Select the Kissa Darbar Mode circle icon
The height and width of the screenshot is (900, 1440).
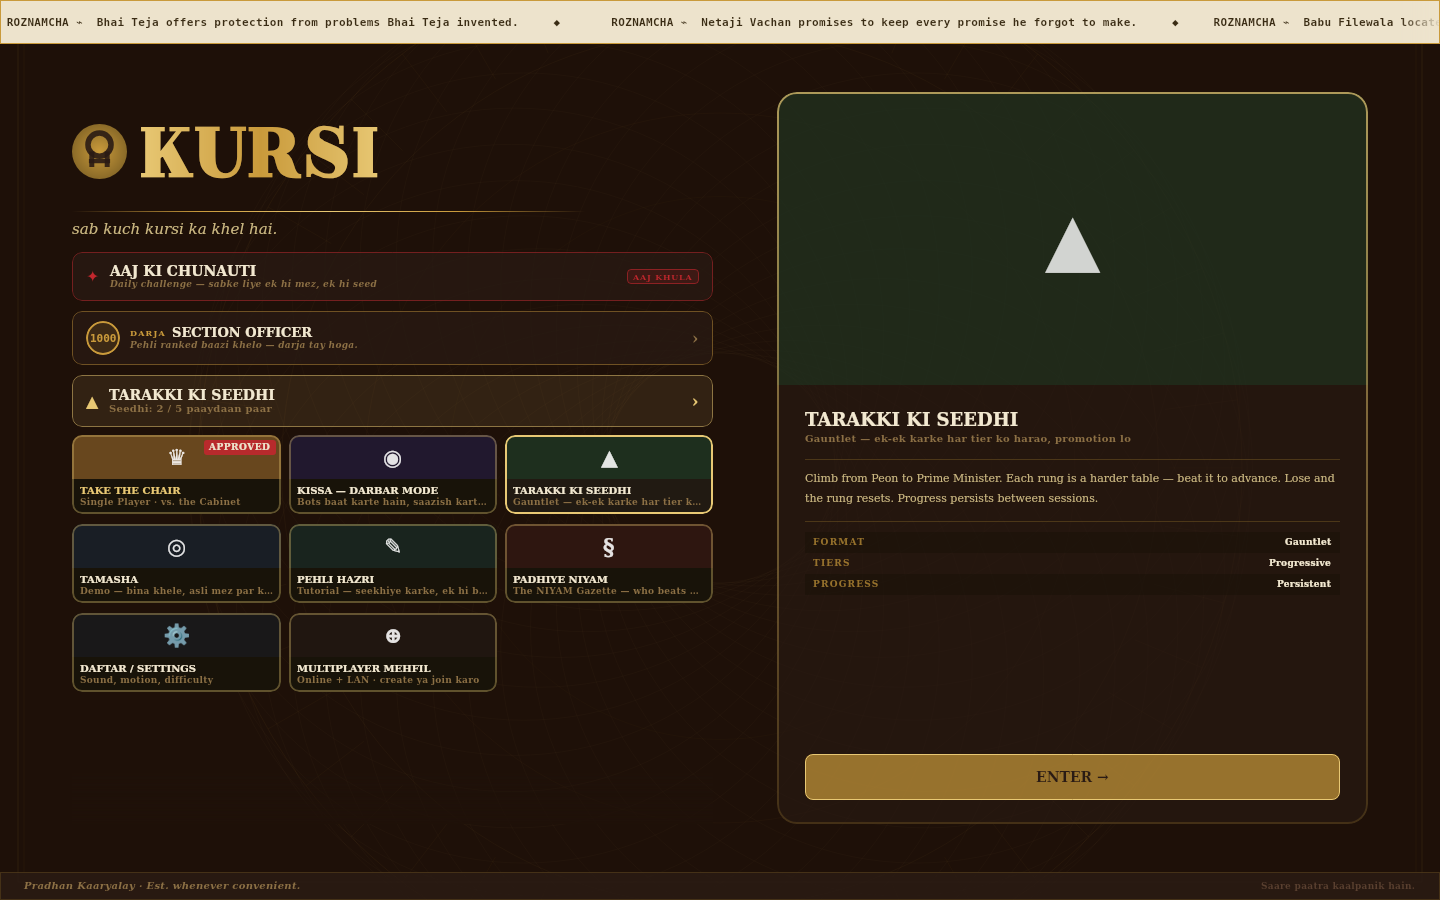point(392,458)
